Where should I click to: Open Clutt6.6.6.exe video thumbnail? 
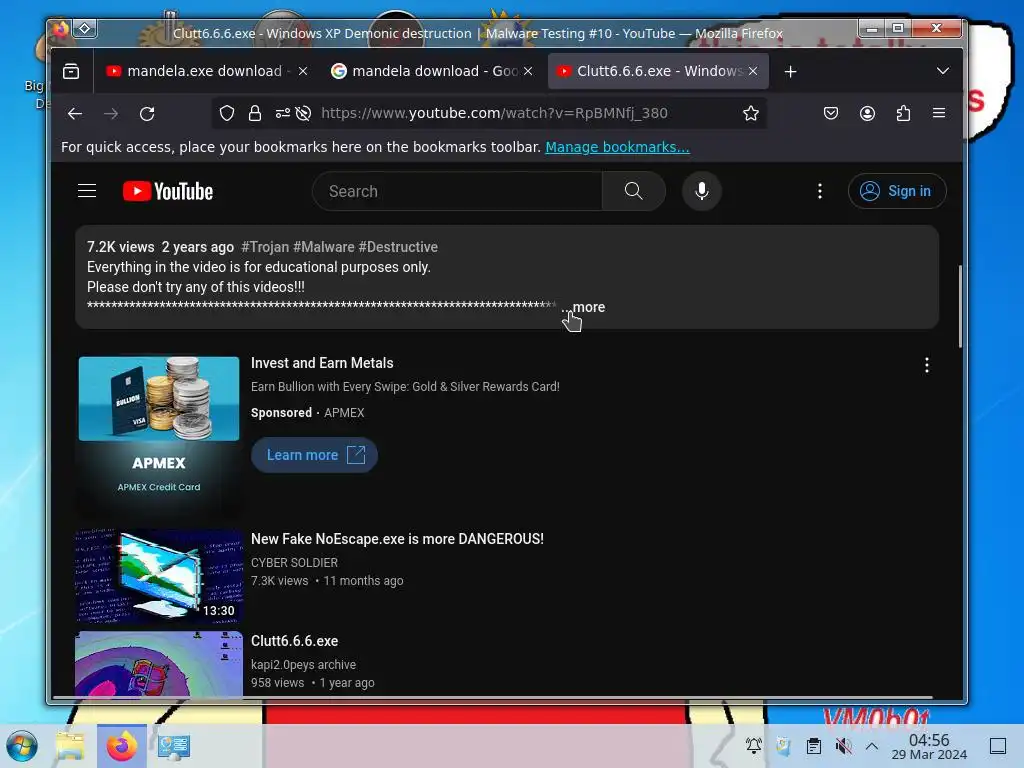[159, 664]
